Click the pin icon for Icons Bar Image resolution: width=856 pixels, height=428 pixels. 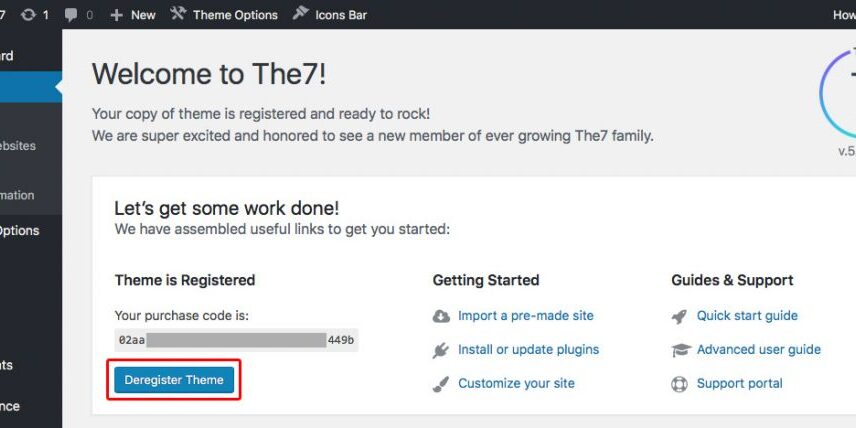point(300,14)
